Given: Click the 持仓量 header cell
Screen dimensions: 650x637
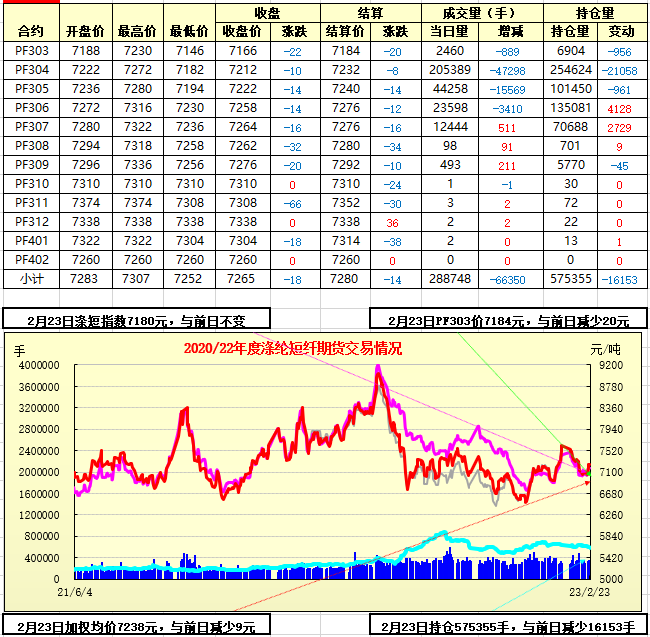Looking at the screenshot, I should tap(596, 12).
